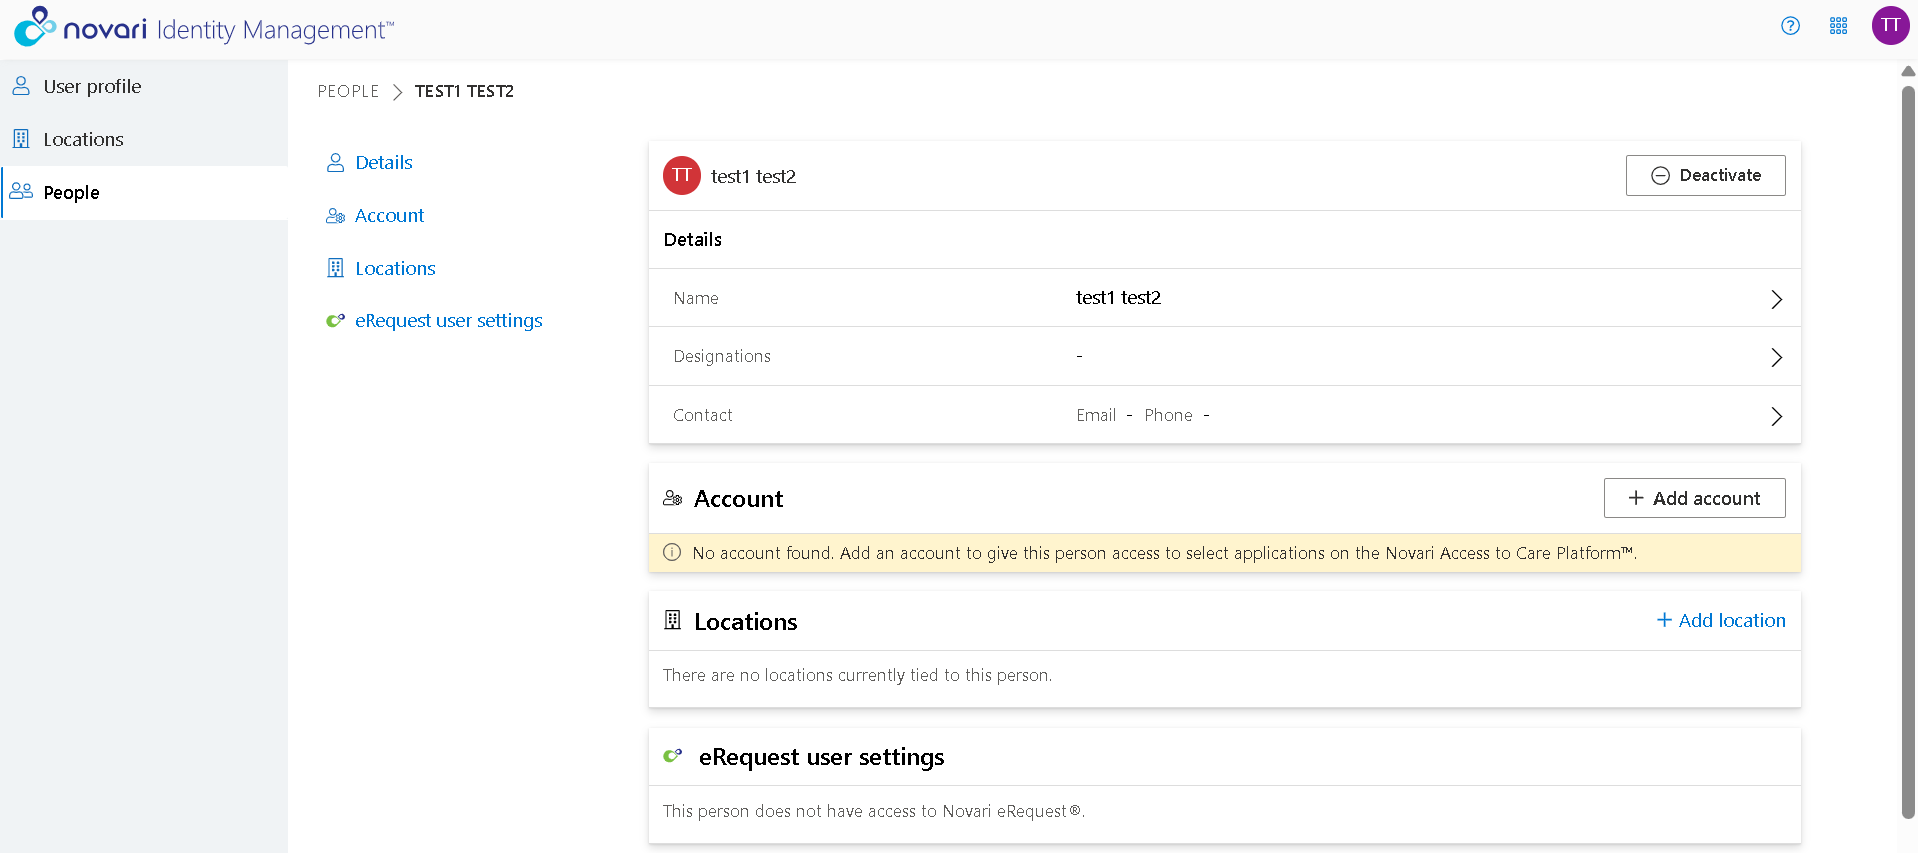
Task: Open User profile in the sidebar
Action: pyautogui.click(x=144, y=87)
